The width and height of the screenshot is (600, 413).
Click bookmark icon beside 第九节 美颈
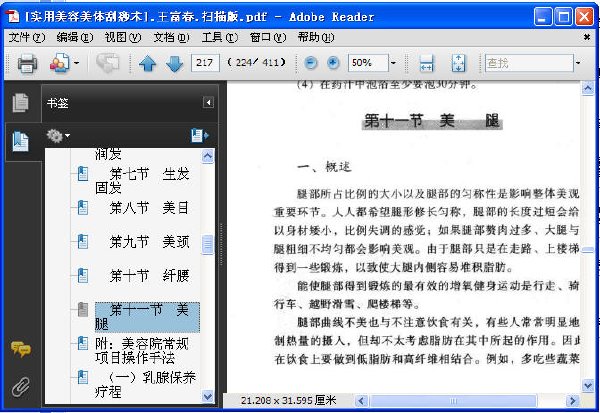pos(83,242)
